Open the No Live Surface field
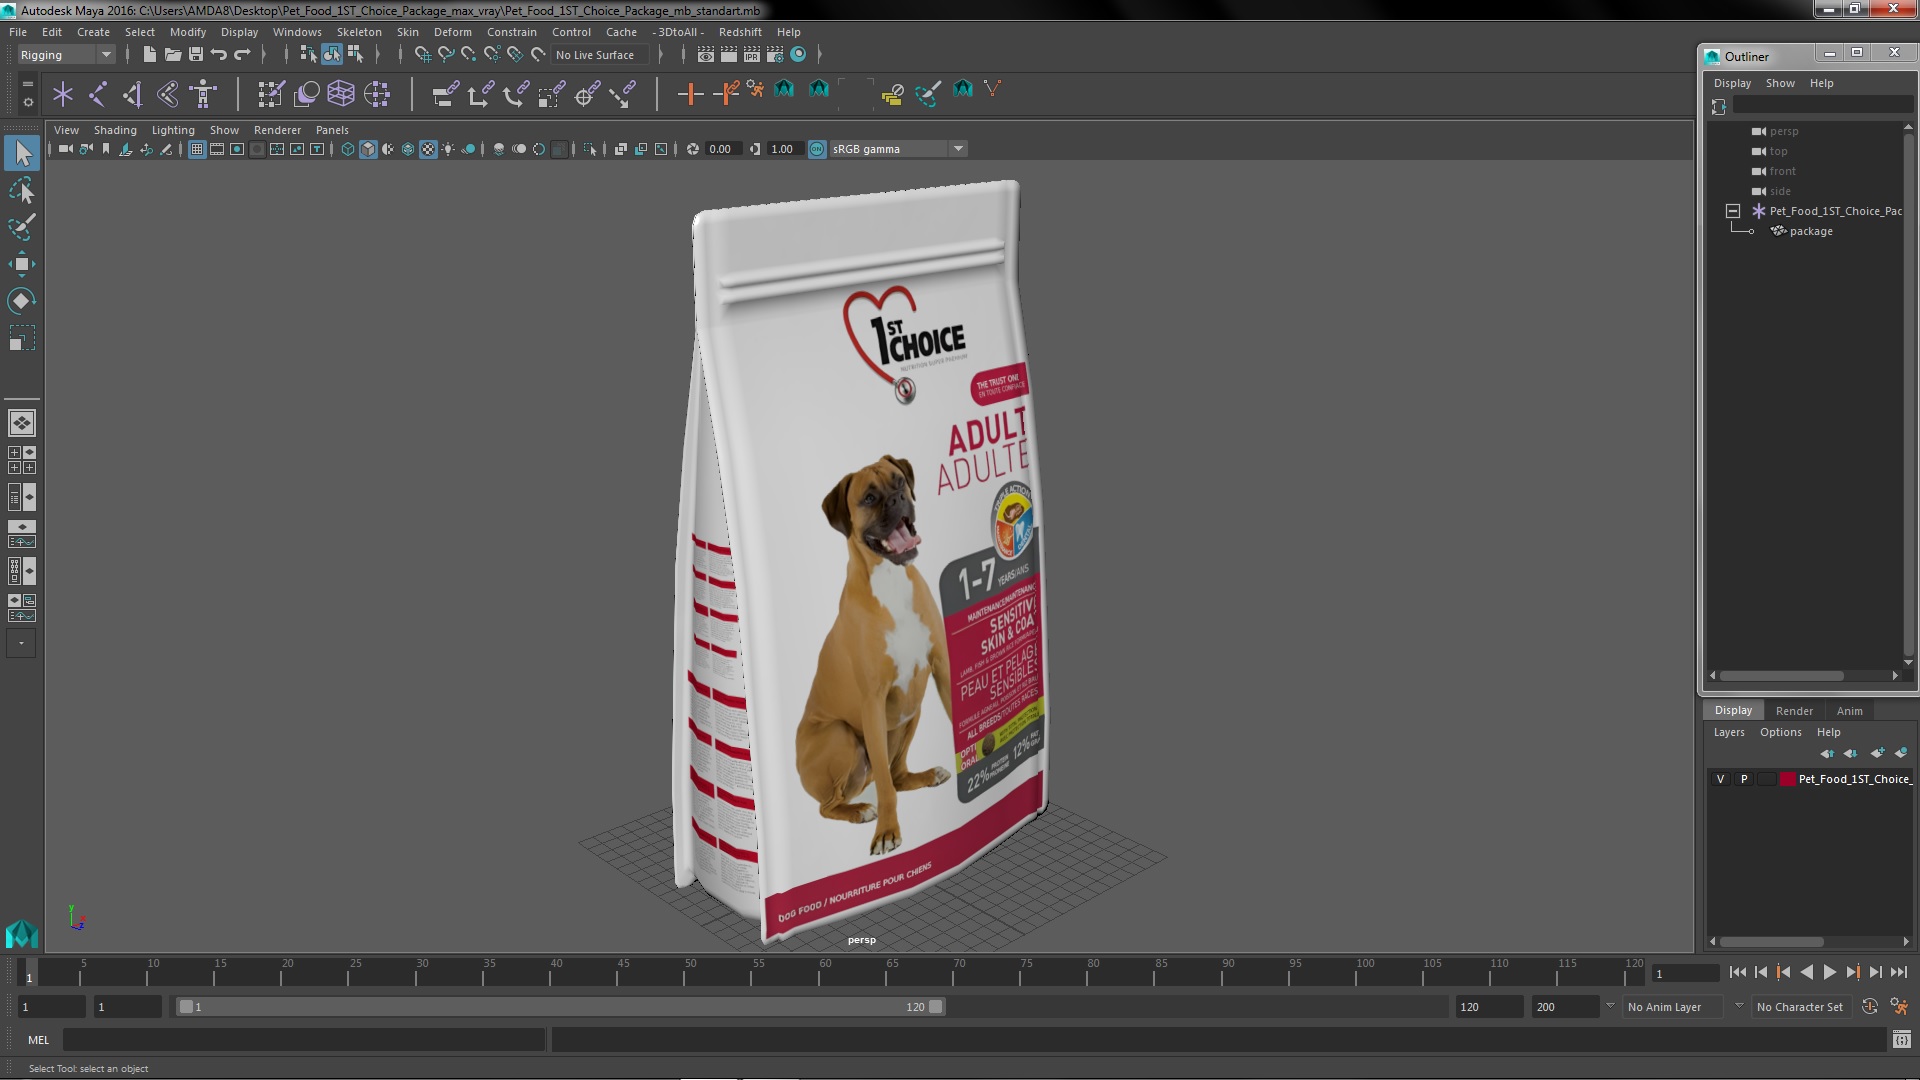The width and height of the screenshot is (1920, 1080). click(600, 55)
